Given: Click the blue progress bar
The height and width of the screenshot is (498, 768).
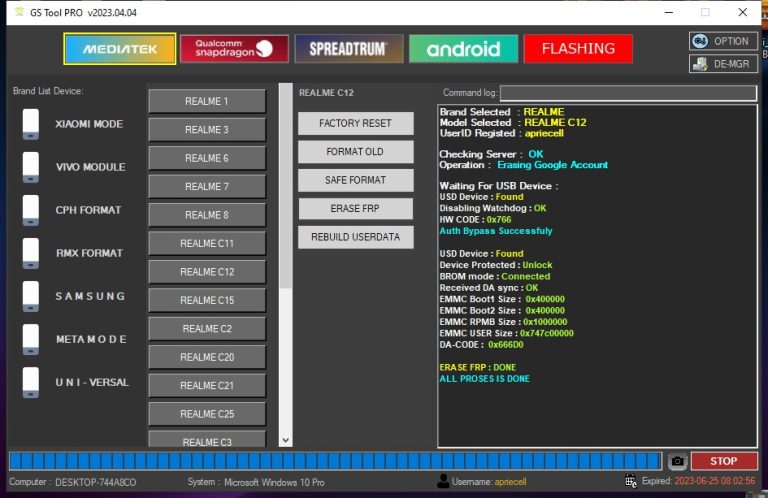Looking at the screenshot, I should 336,461.
